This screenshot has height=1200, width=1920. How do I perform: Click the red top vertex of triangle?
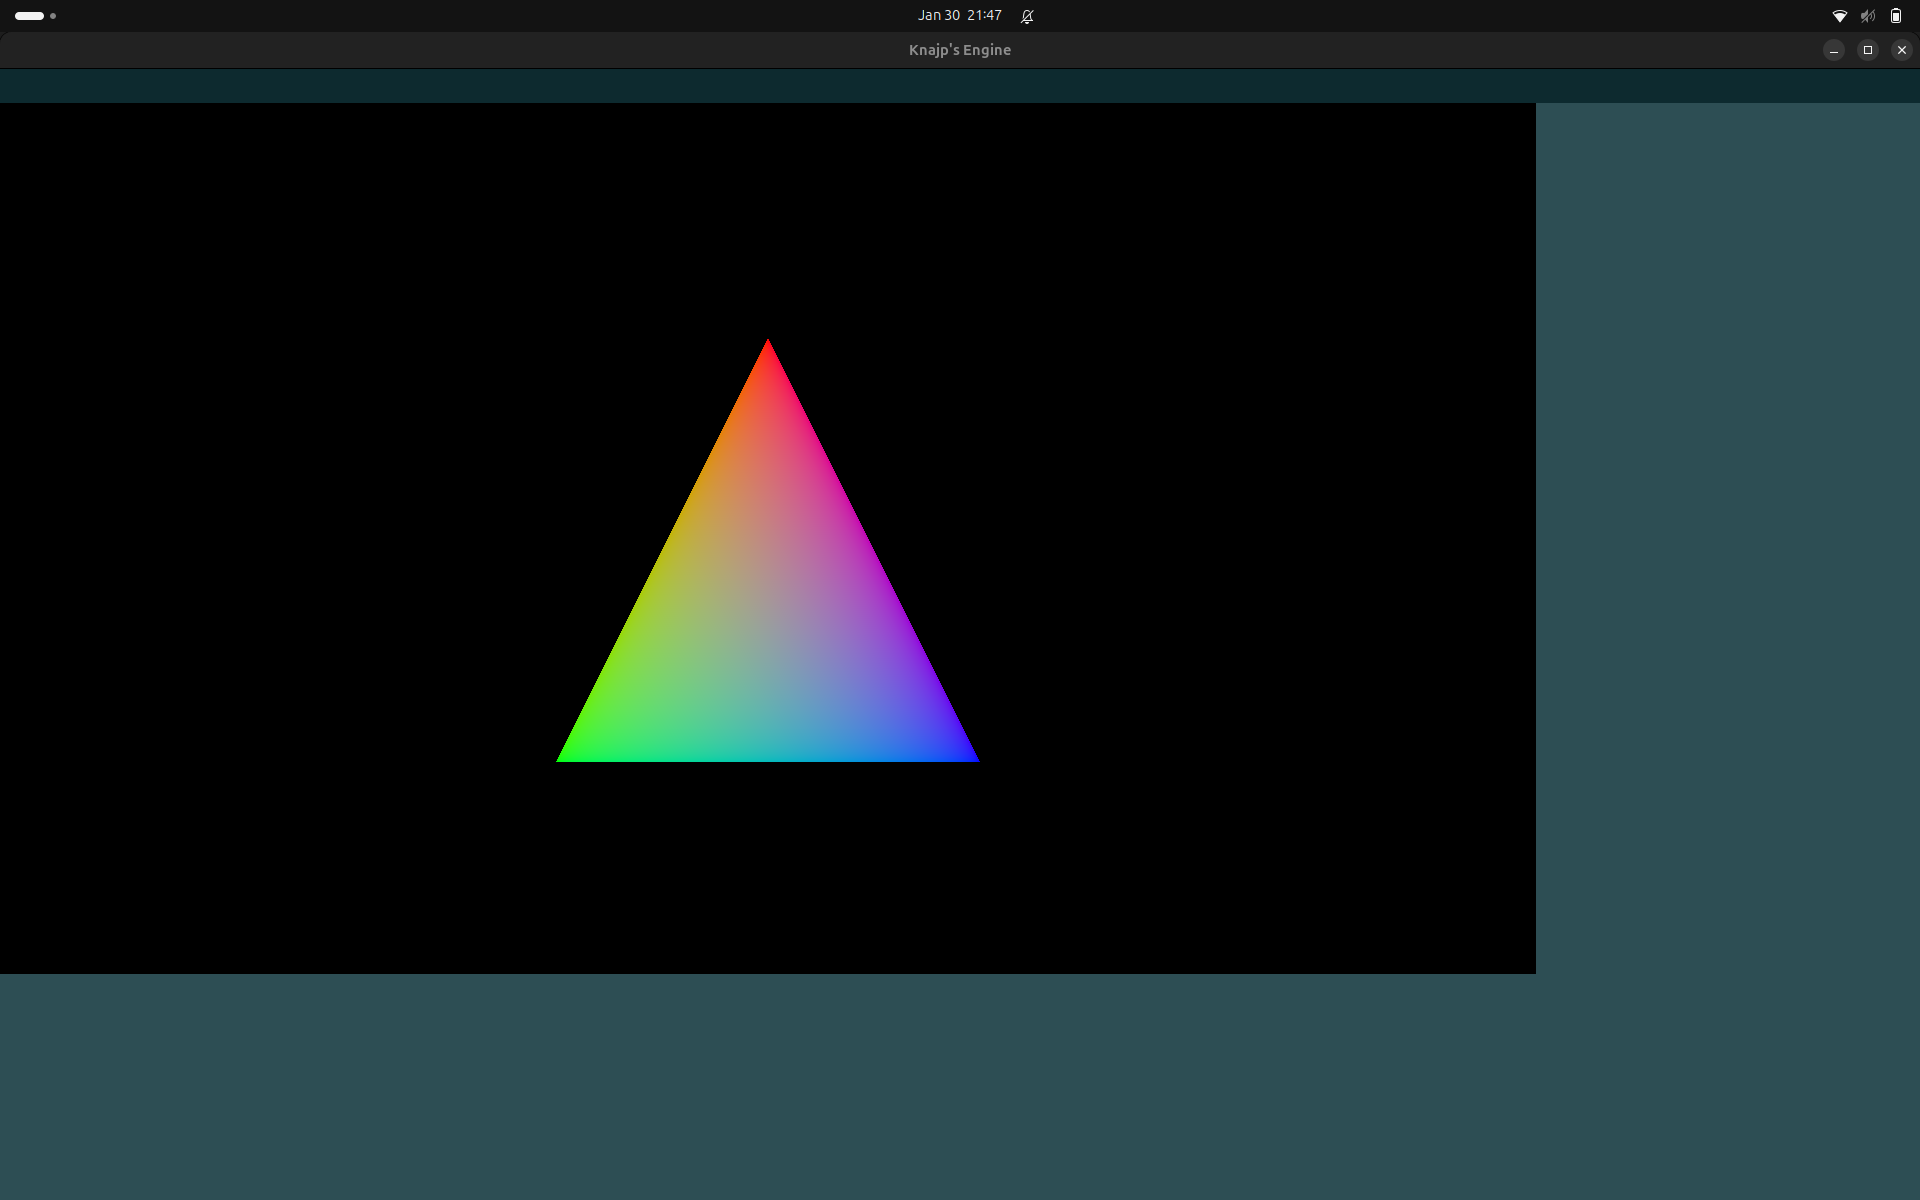(768, 348)
